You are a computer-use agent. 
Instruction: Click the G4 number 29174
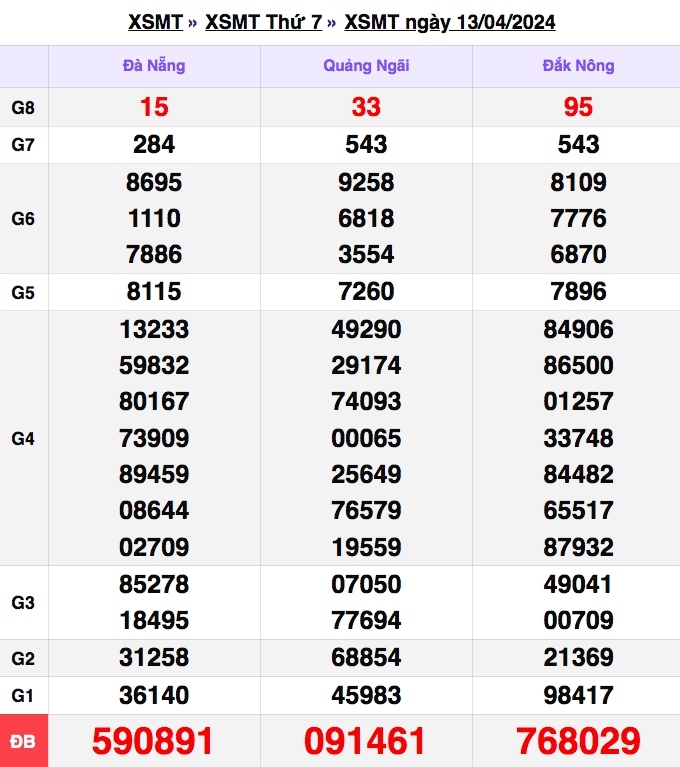(366, 365)
